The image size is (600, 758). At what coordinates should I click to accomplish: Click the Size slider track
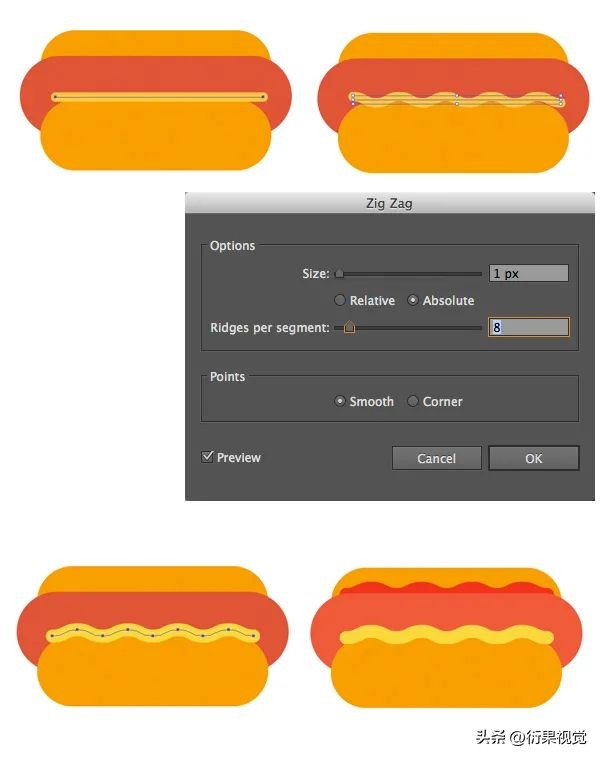pyautogui.click(x=409, y=274)
